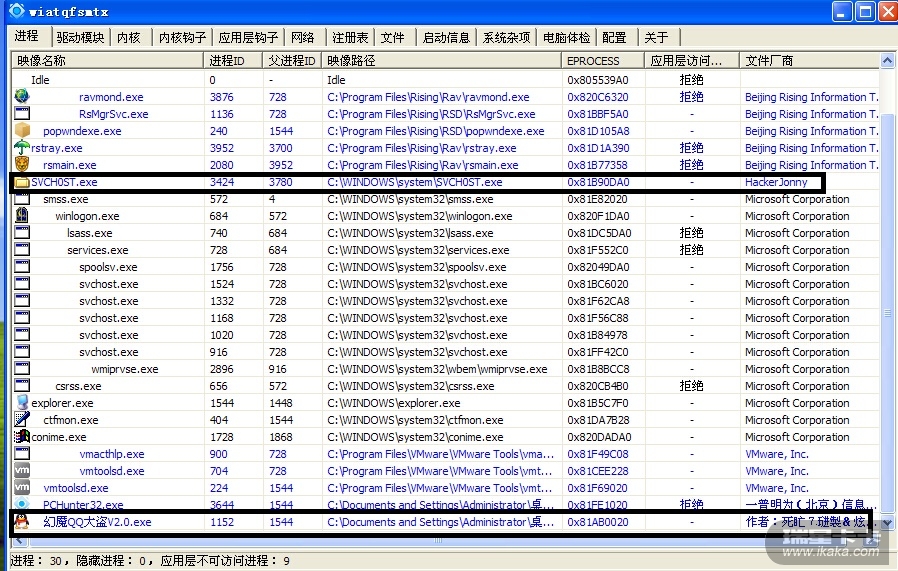The image size is (898, 571).
Task: Click EPROCESS value 0x805539A0
Action: (x=598, y=80)
